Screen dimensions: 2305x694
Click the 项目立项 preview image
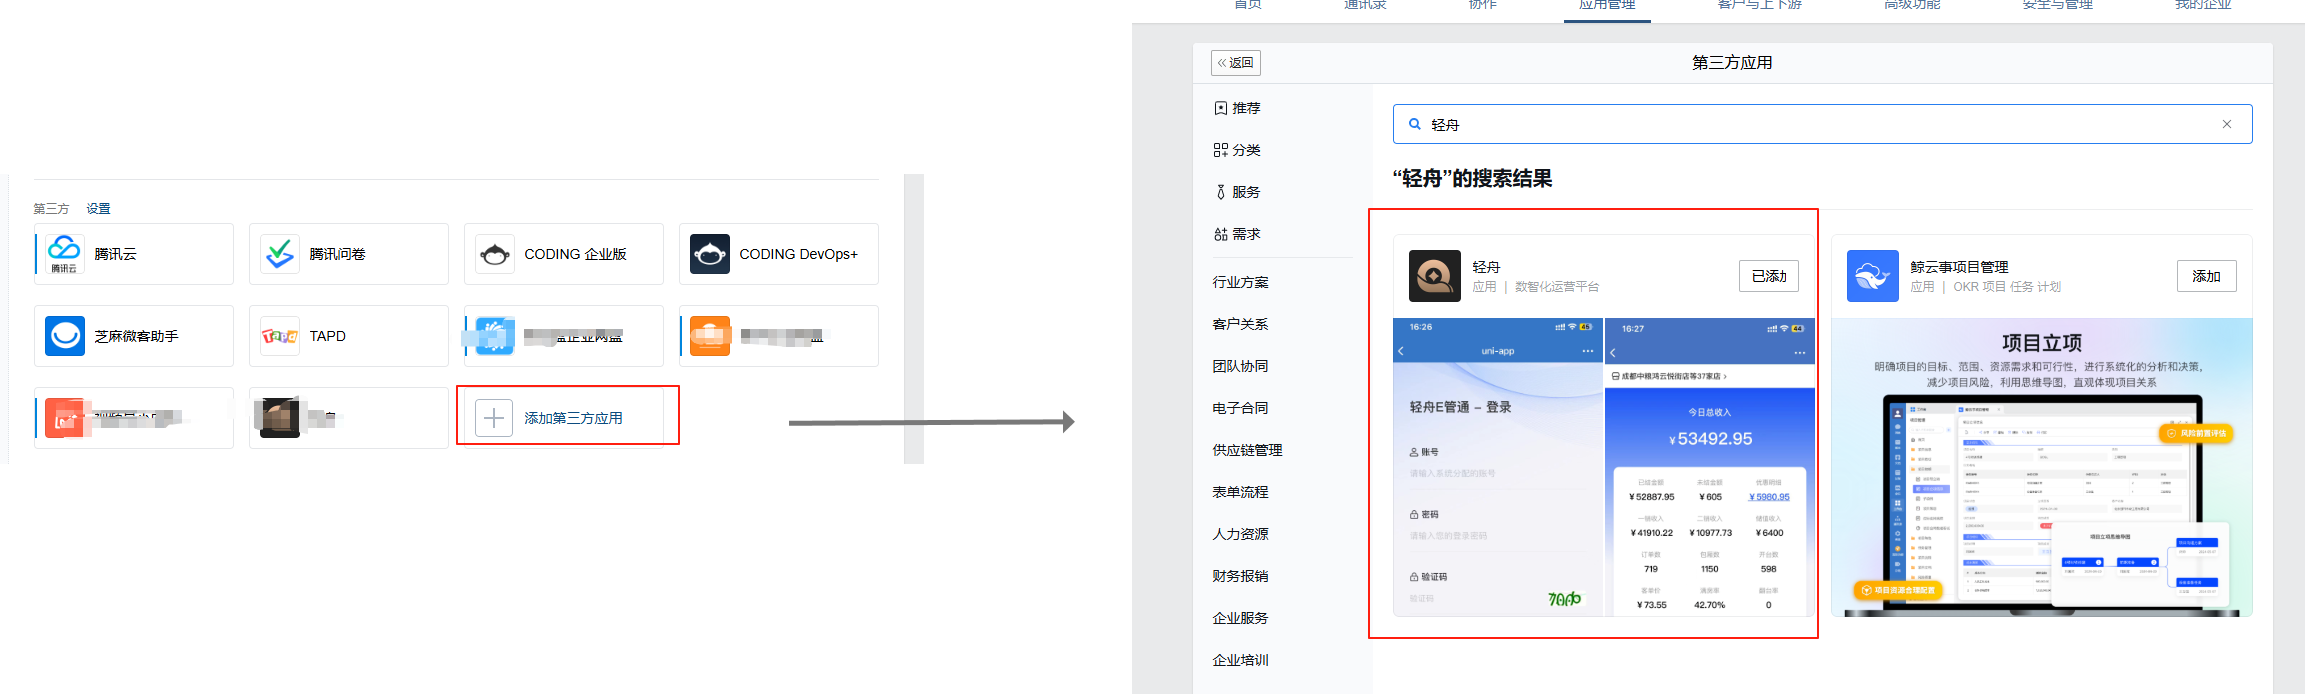[2041, 467]
